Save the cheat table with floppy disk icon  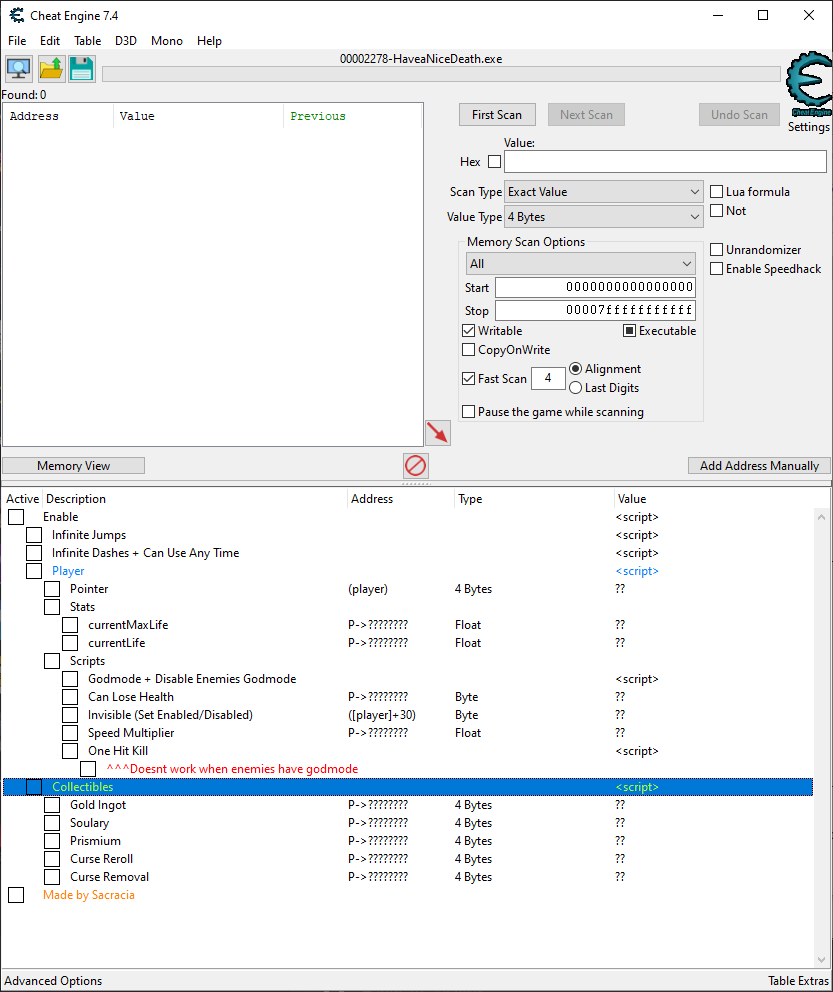tap(81, 68)
